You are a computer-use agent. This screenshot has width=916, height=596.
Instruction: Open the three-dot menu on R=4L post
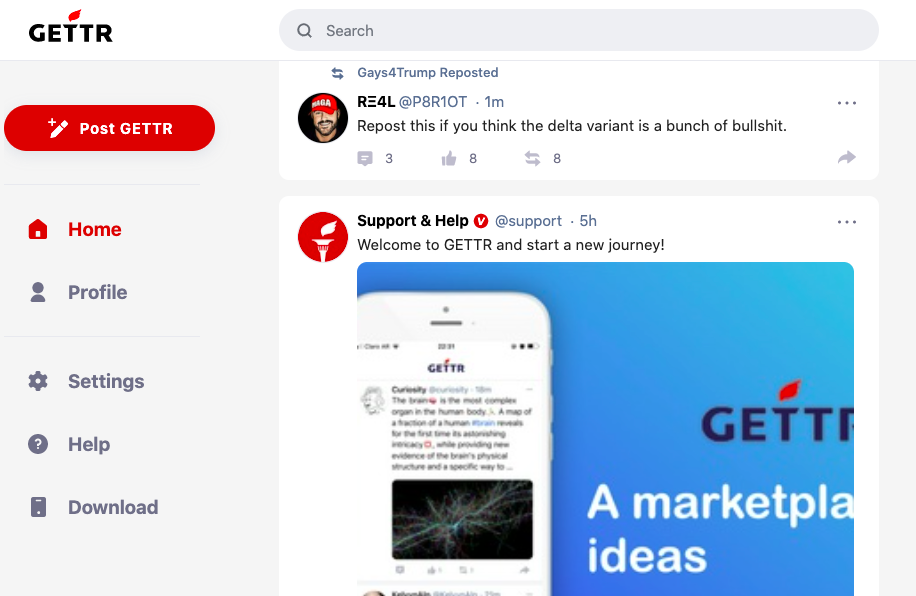coord(846,103)
